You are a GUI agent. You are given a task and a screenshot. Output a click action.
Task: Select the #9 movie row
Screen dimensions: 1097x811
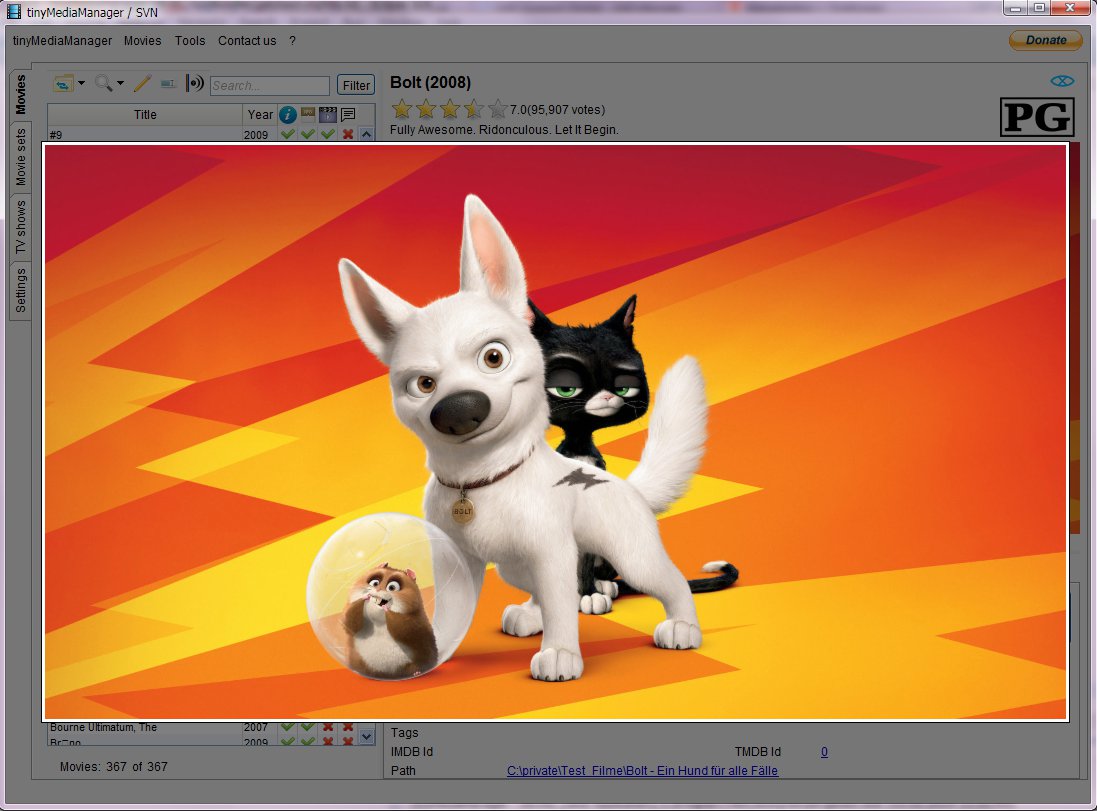[x=204, y=134]
